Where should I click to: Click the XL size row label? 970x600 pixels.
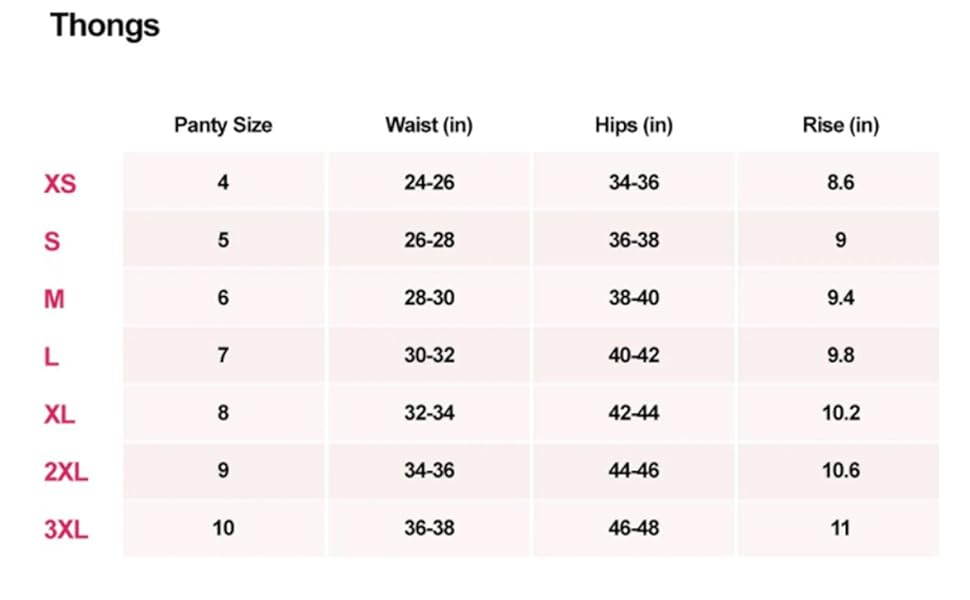coord(60,414)
